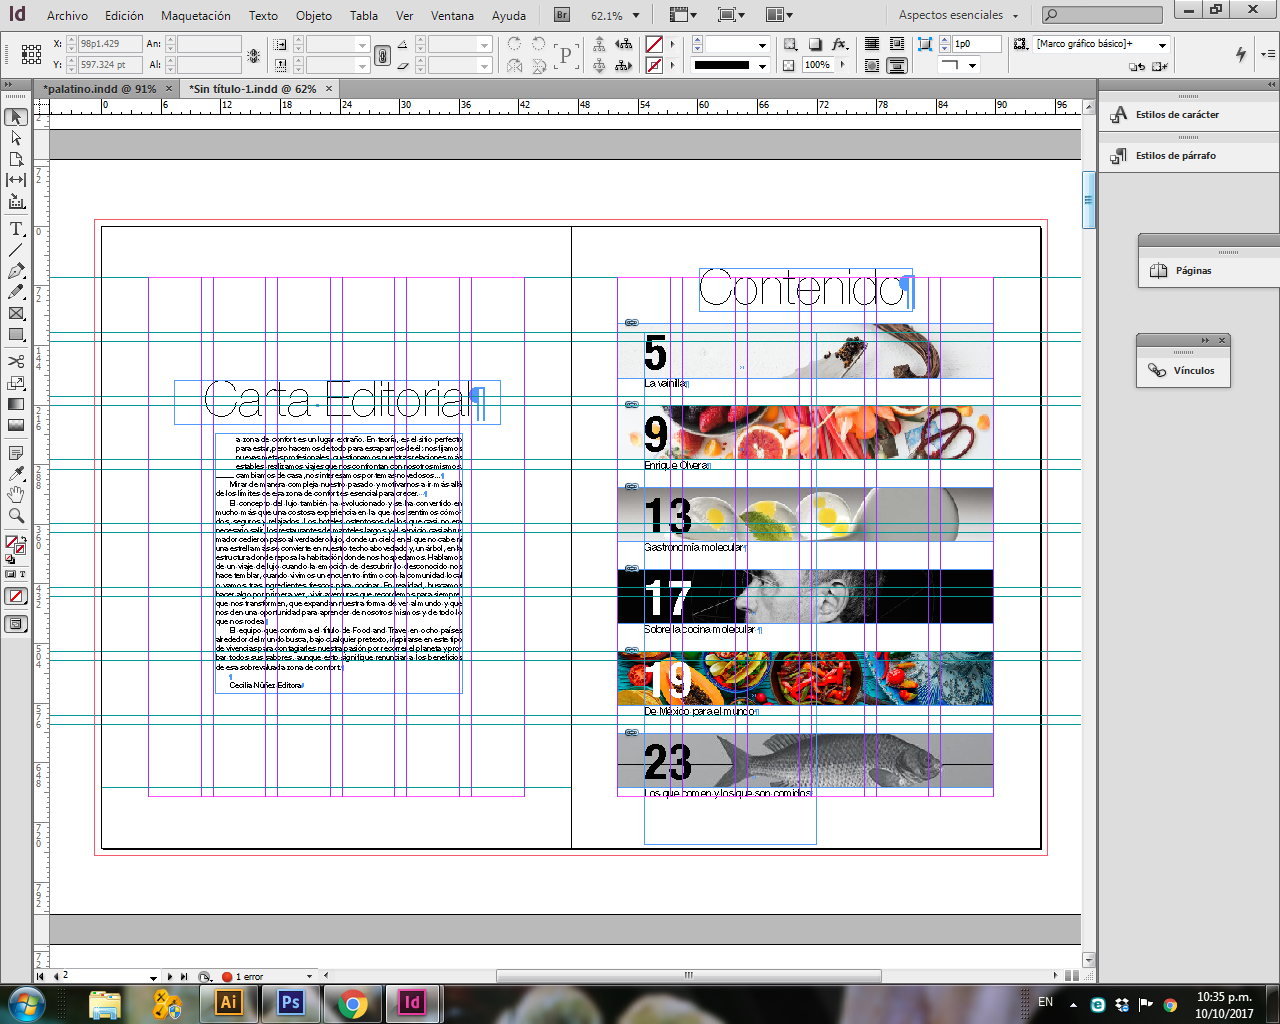The height and width of the screenshot is (1024, 1280).
Task: Open the Maquetación menu
Action: [x=196, y=16]
